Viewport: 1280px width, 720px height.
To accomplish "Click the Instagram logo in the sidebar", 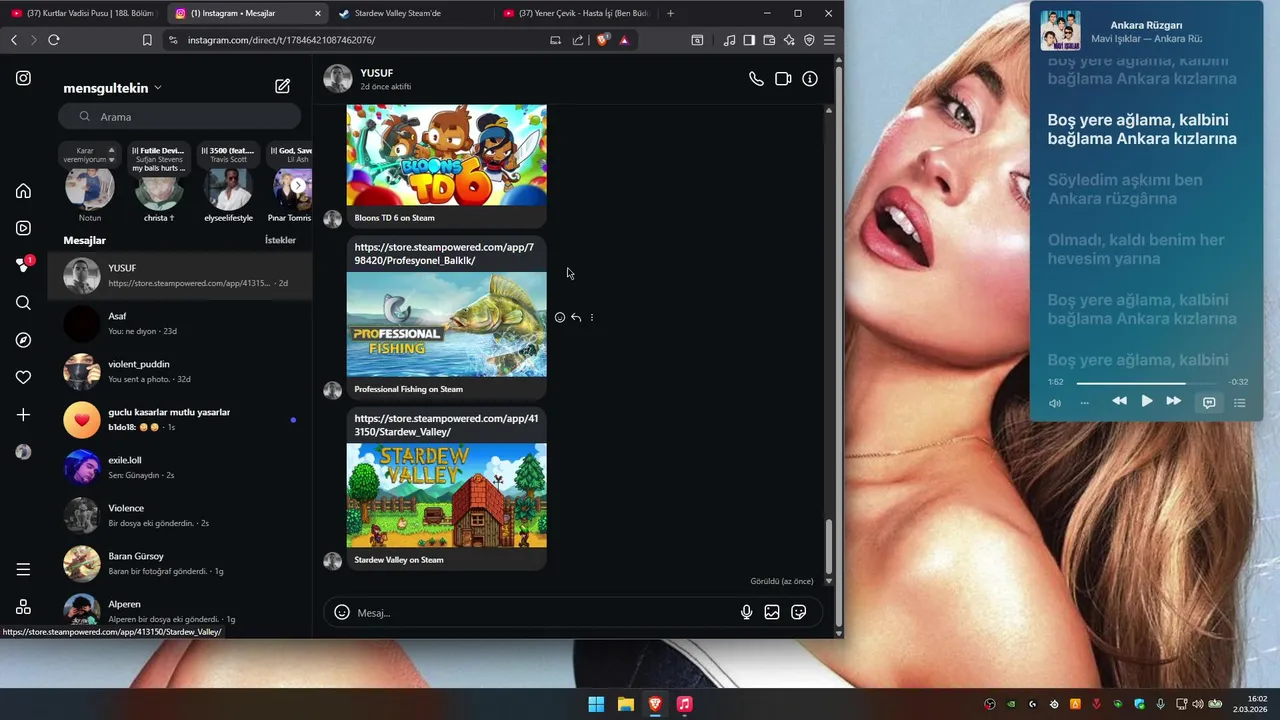I will 23,78.
